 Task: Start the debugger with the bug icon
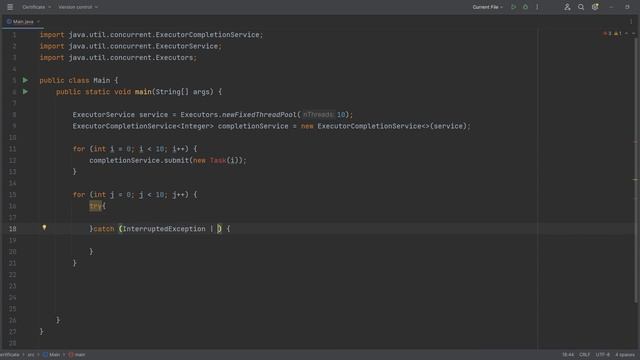525,7
